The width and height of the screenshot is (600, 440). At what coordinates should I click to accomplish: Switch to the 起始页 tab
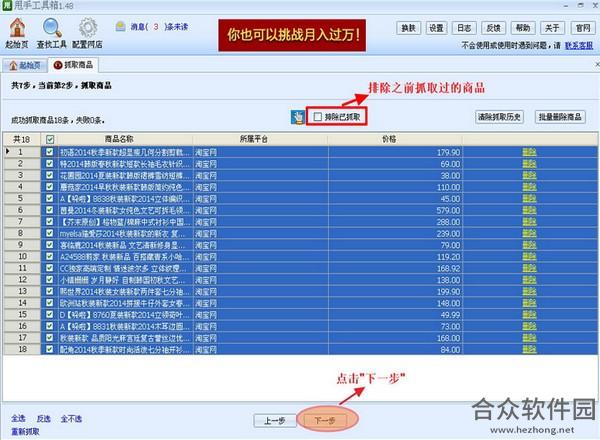click(x=25, y=65)
